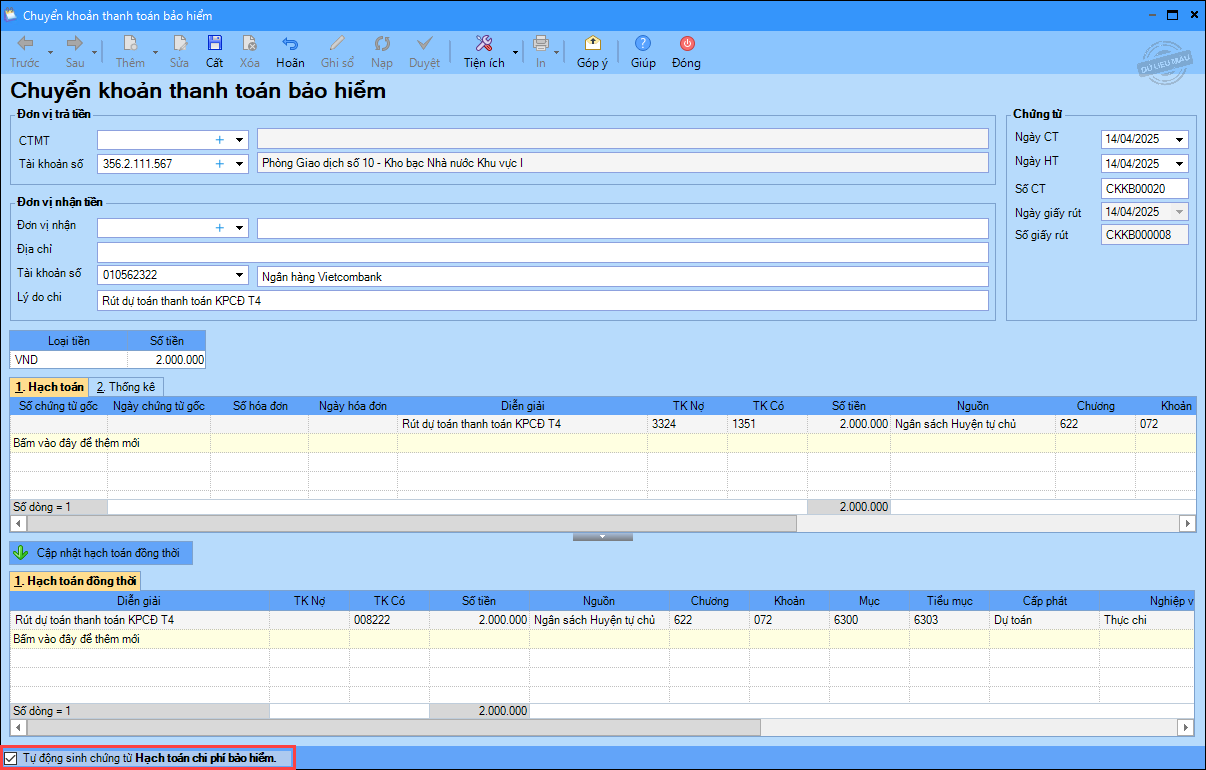Expand Đơn vị nhận dropdown list
The image size is (1206, 770).
point(239,228)
